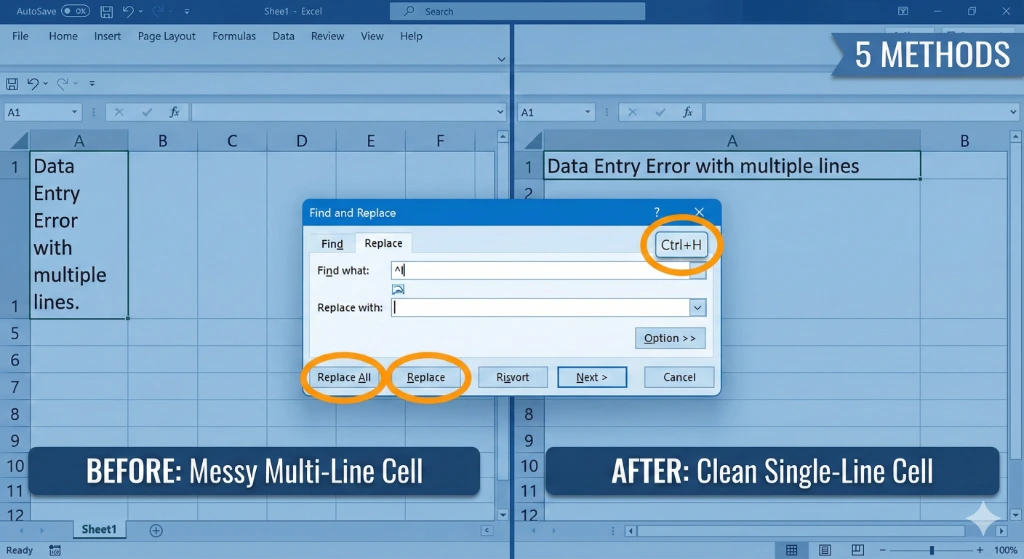The height and width of the screenshot is (559, 1024).
Task: Click the zoom slider handle
Action: pos(932,551)
